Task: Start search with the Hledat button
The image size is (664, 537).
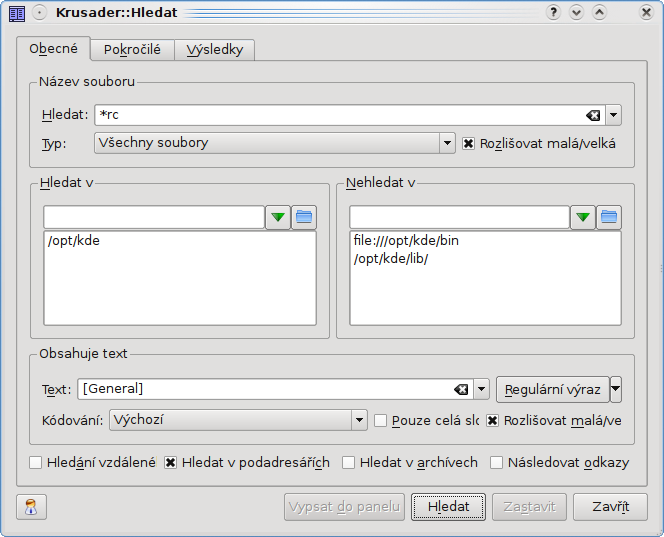Action: [x=448, y=507]
